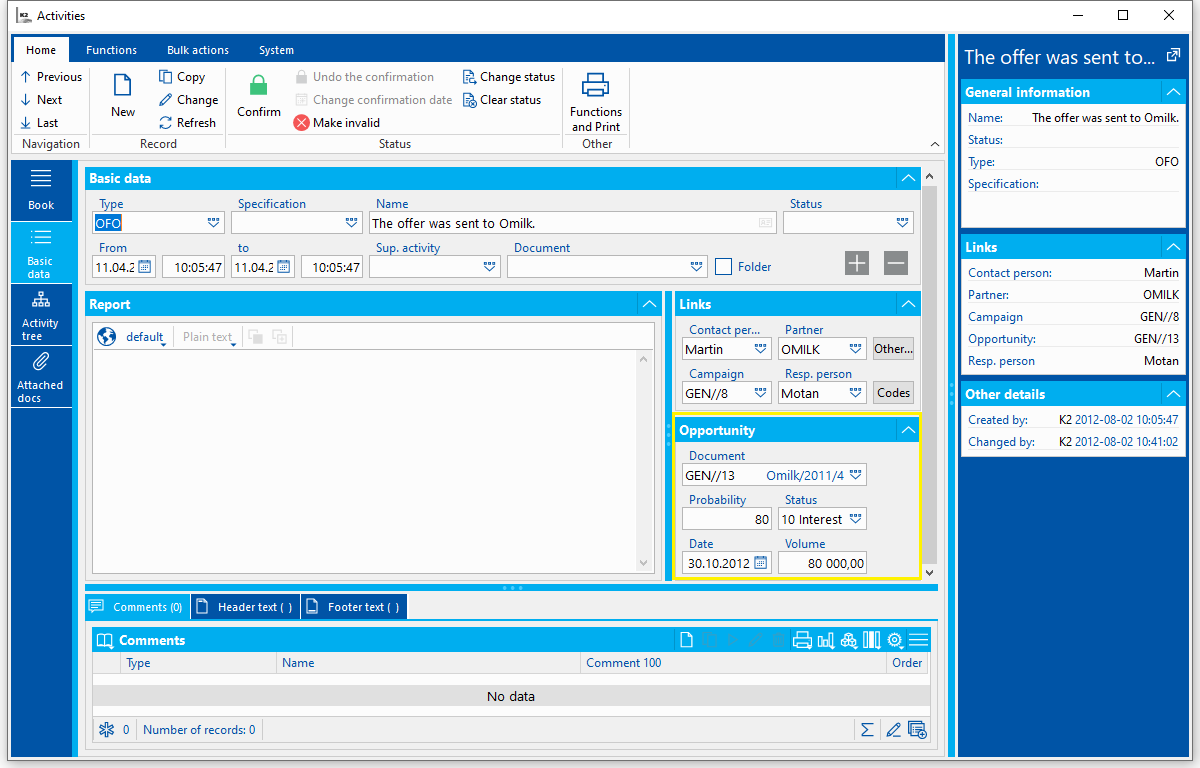1200x768 pixels.
Task: Open the Partner OMILK dropdown
Action: click(856, 349)
